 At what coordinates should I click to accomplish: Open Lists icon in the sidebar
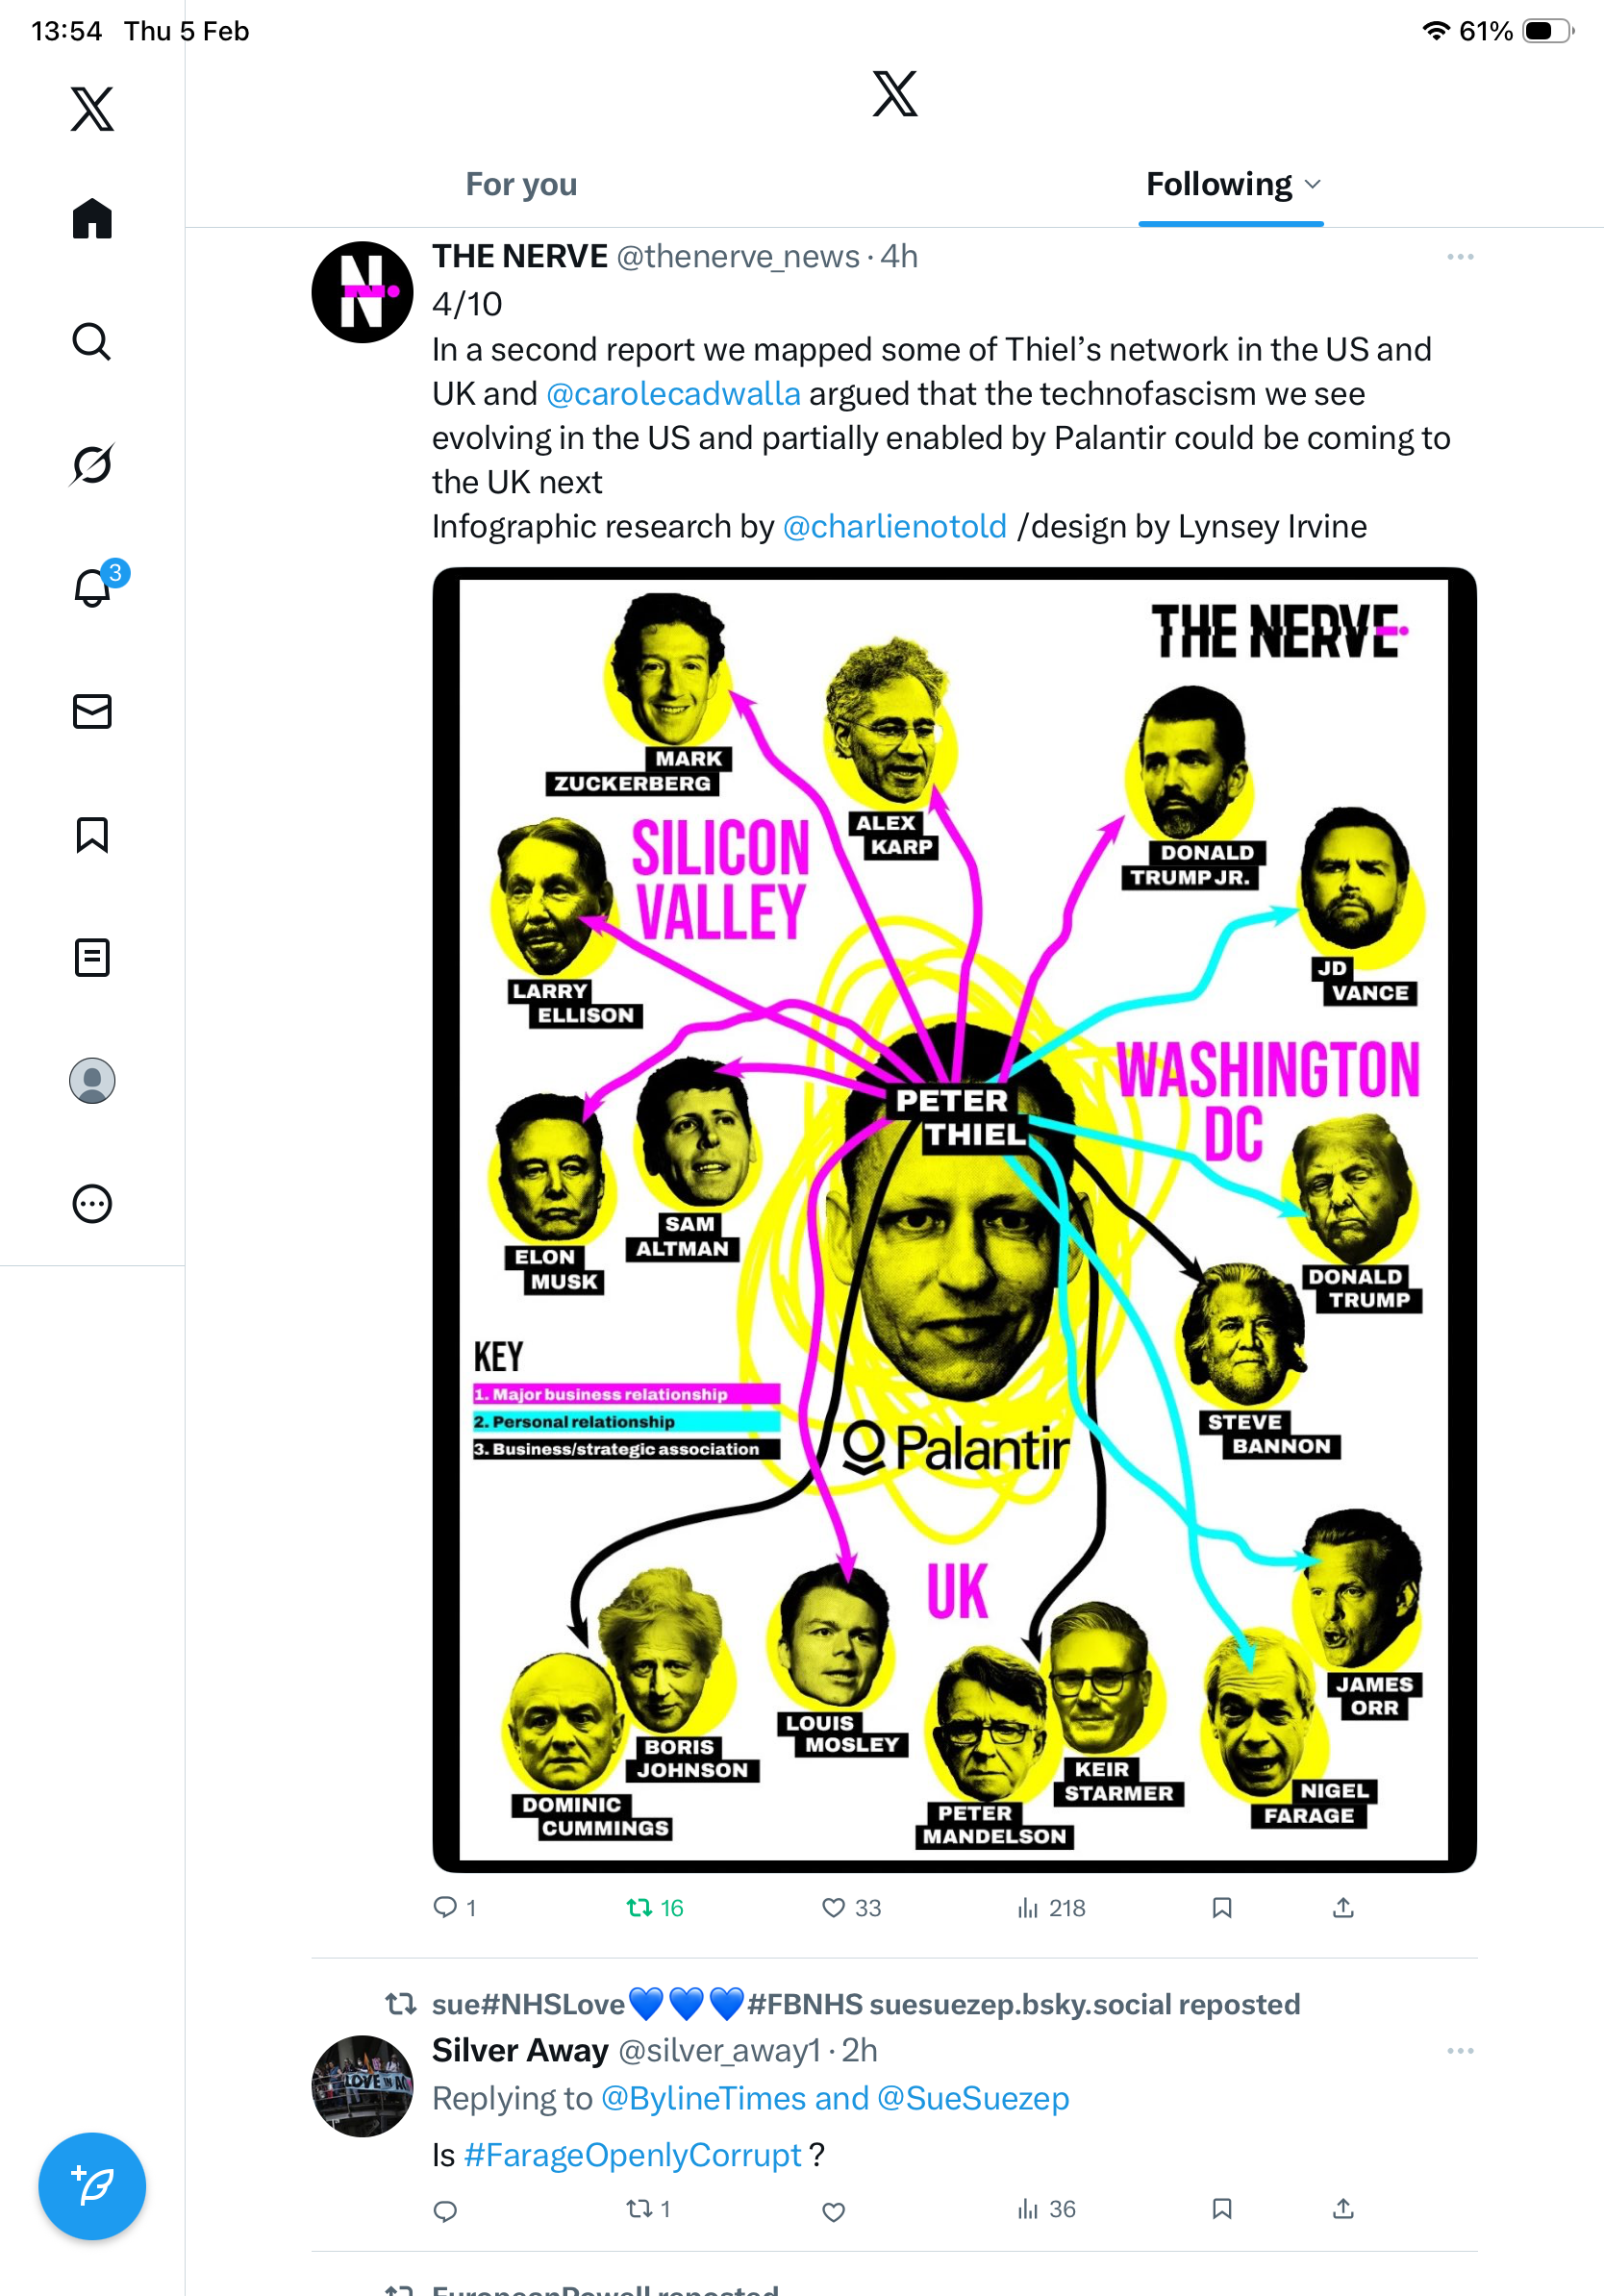(x=92, y=957)
